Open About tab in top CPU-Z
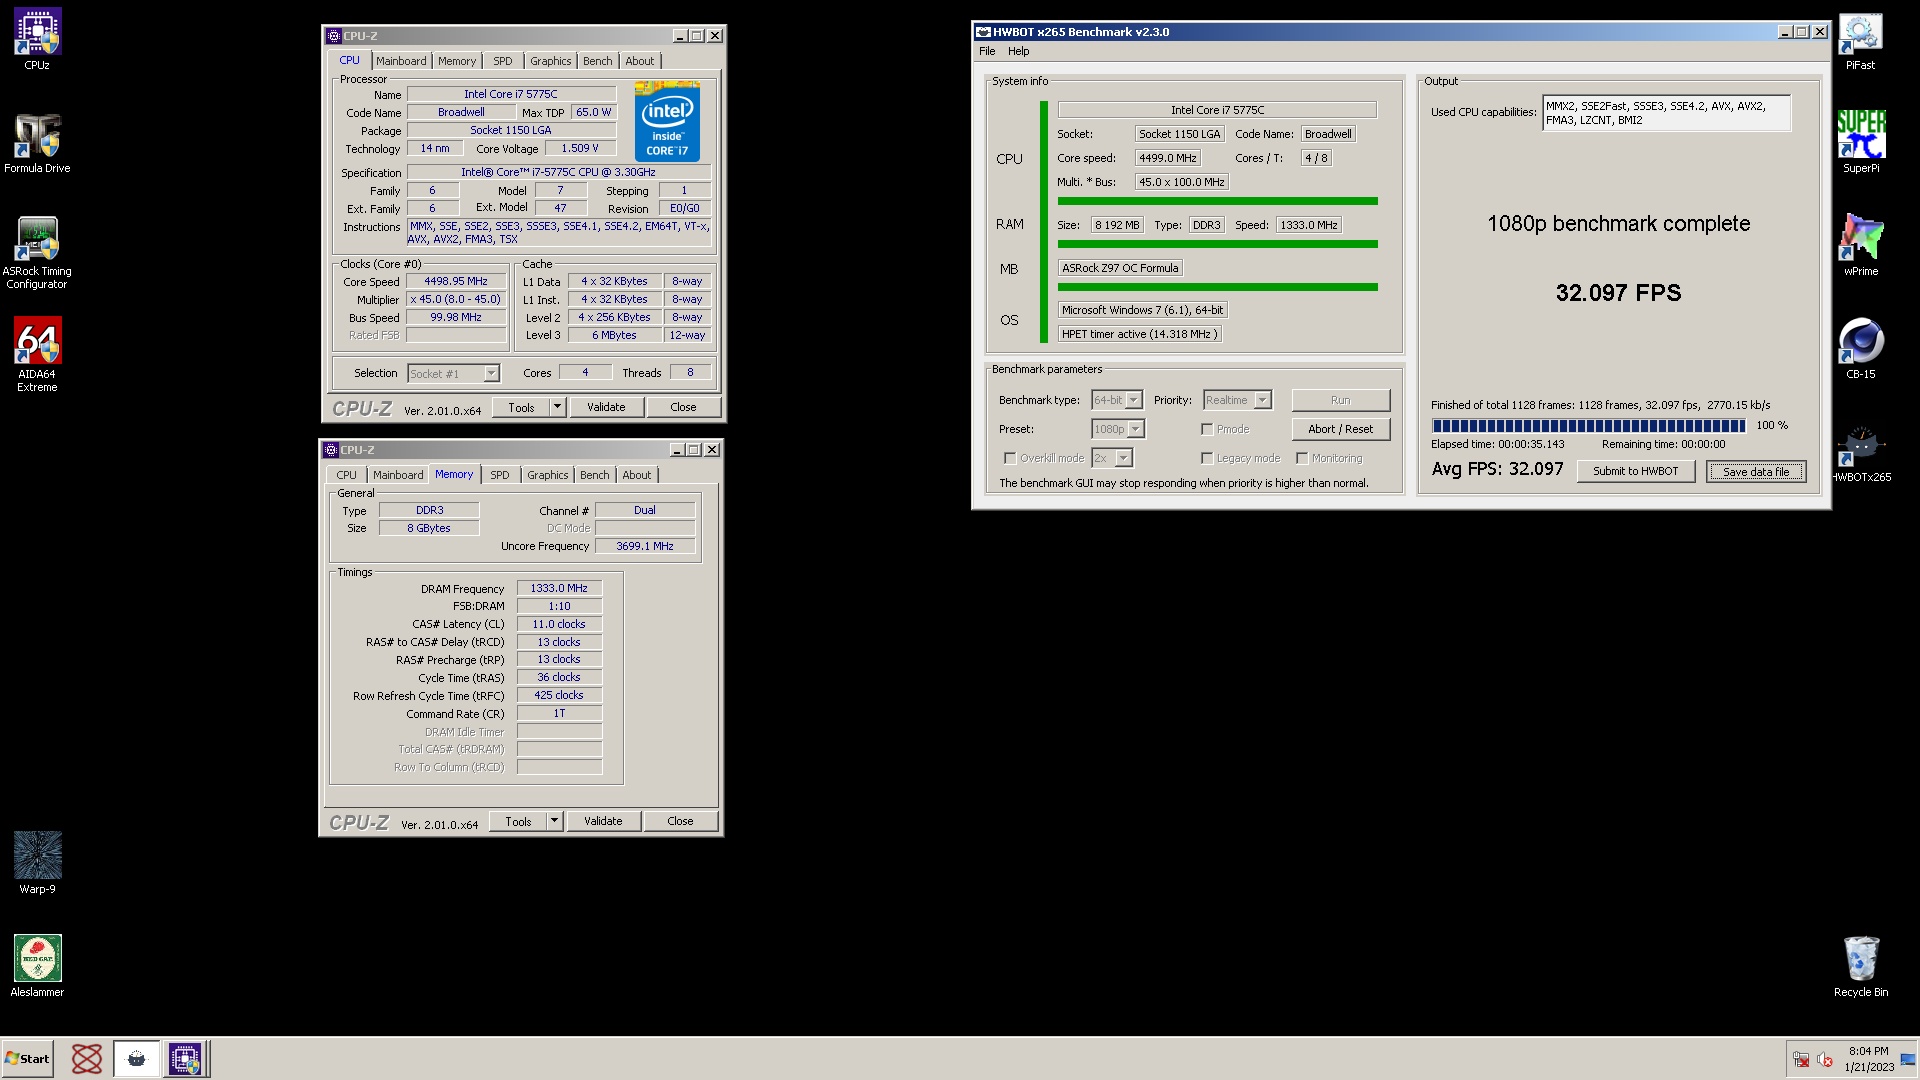Image resolution: width=1920 pixels, height=1080 pixels. (x=640, y=61)
